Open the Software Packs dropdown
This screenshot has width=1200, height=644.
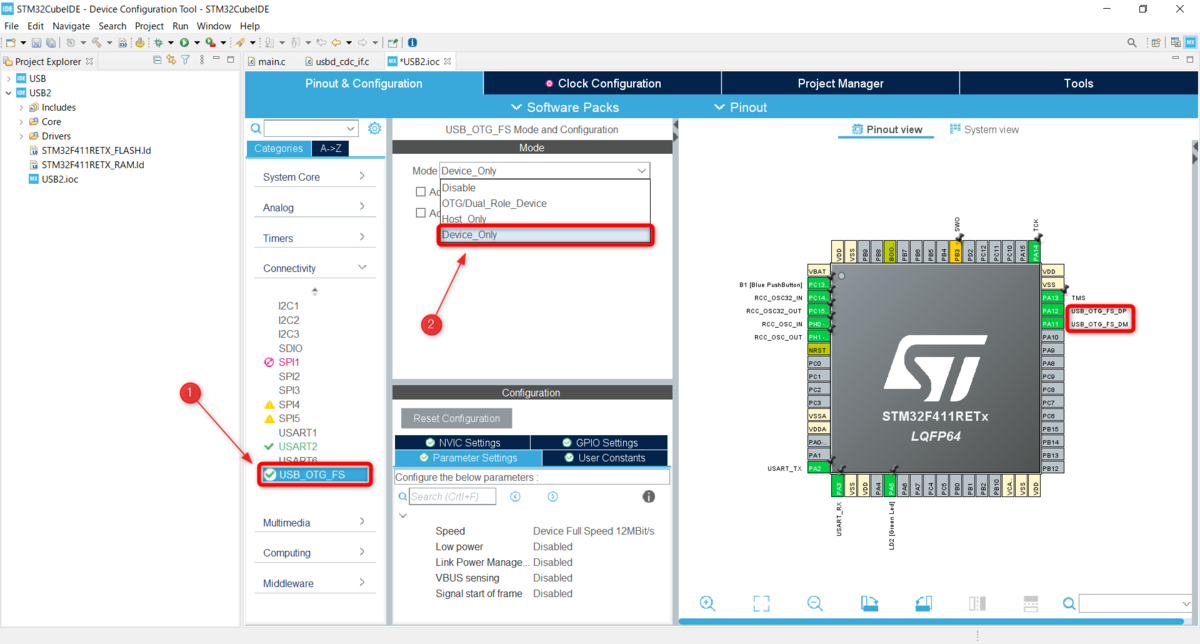point(565,107)
